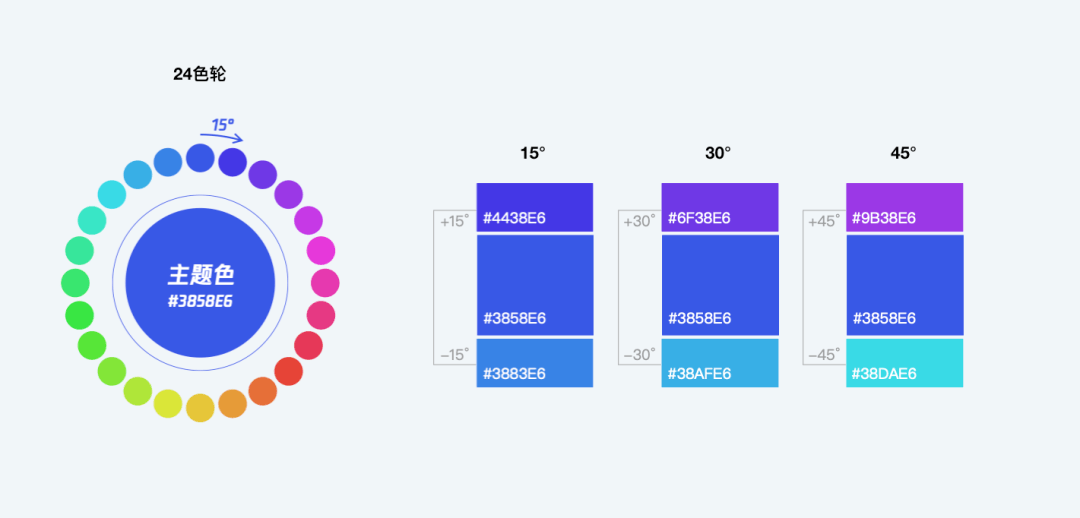
Task: Click the blue 15° rotation arrow label
Action: tap(222, 125)
